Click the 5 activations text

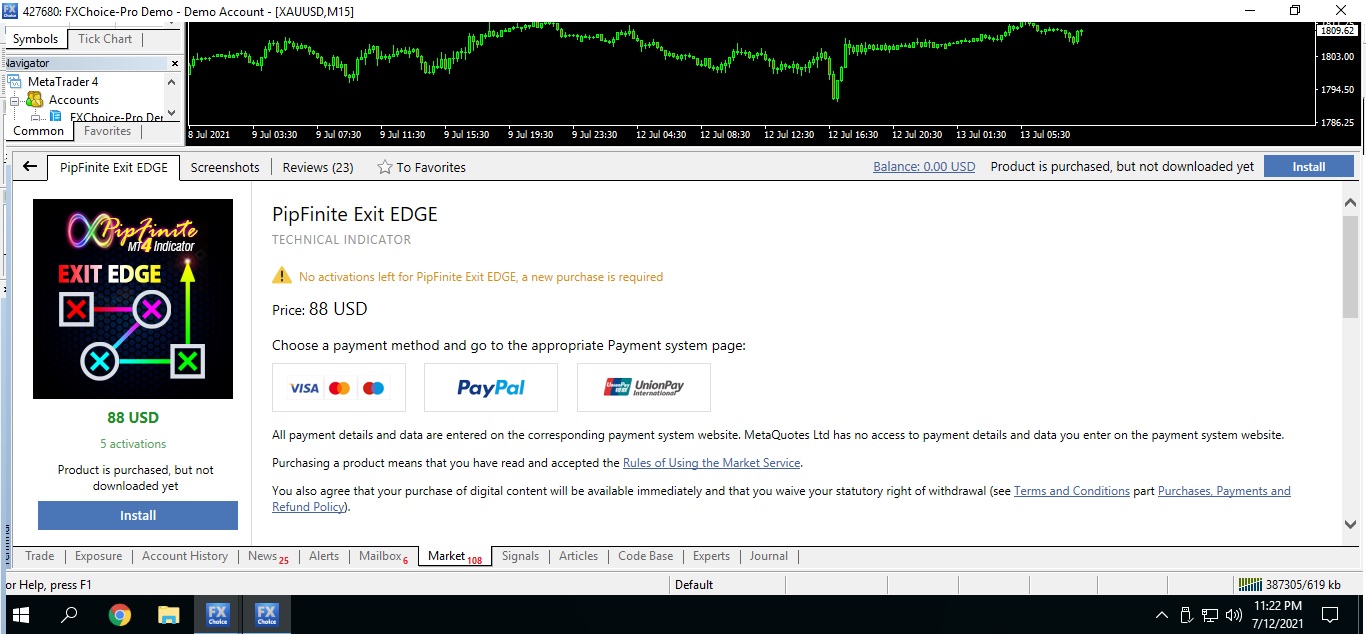133,444
